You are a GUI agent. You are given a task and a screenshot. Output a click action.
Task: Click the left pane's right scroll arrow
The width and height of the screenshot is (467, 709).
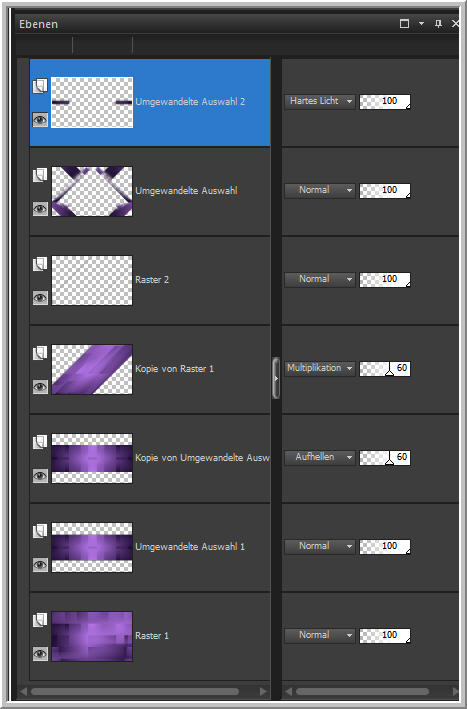click(x=264, y=691)
